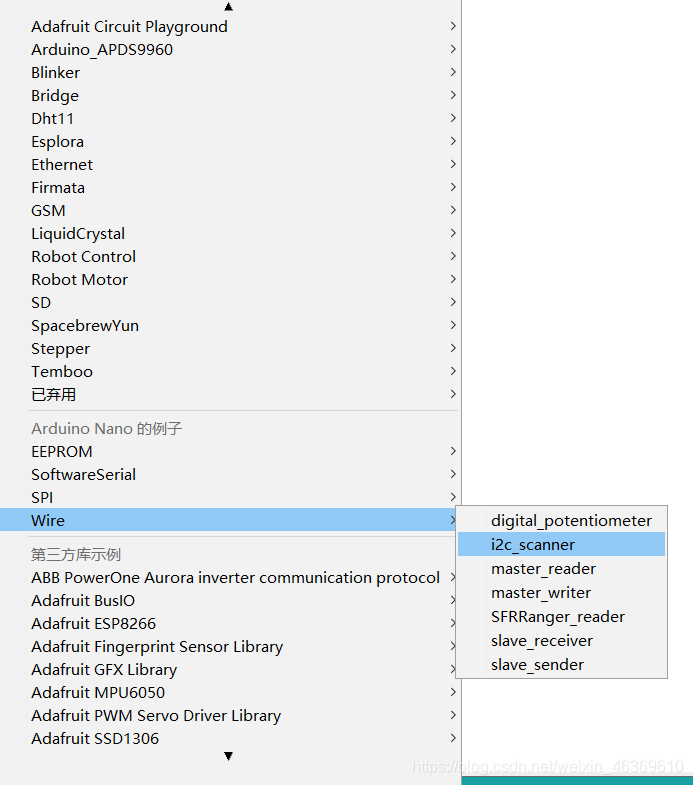Open the digital_potentiometer Wire example
Image resolution: width=693 pixels, height=785 pixels.
(561, 521)
